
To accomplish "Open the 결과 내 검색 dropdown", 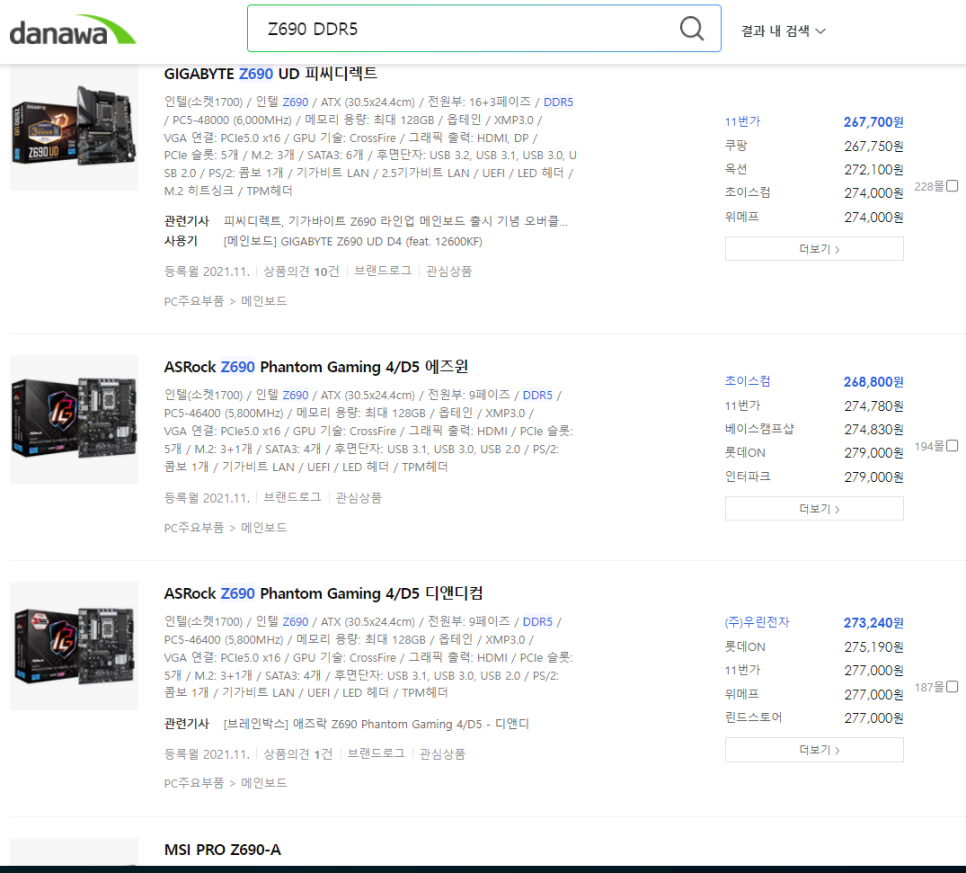I will click(x=782, y=31).
